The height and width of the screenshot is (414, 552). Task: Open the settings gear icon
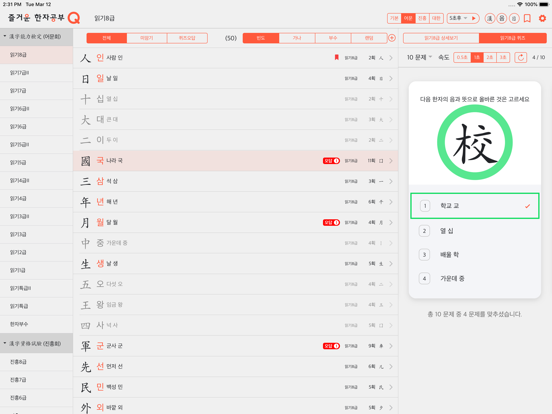pos(542,18)
